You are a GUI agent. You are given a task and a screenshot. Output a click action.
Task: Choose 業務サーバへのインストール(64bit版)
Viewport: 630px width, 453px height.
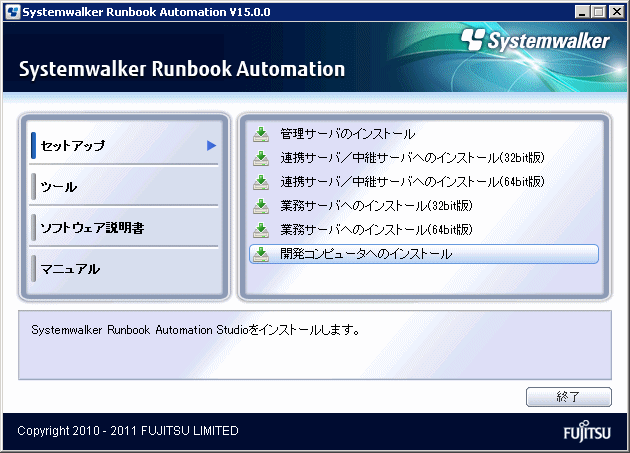[376, 230]
